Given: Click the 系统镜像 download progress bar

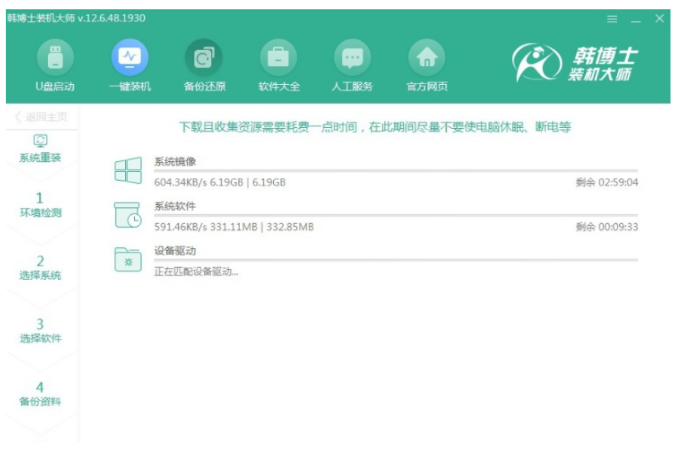Looking at the screenshot, I should click(x=395, y=171).
